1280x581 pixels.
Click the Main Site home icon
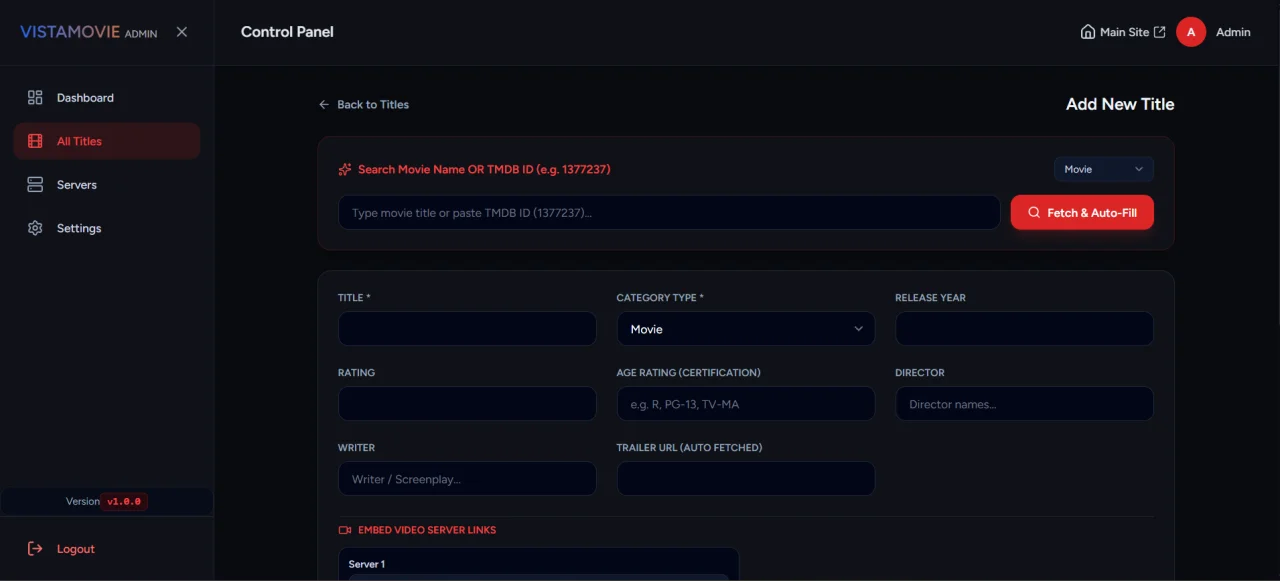[1088, 32]
